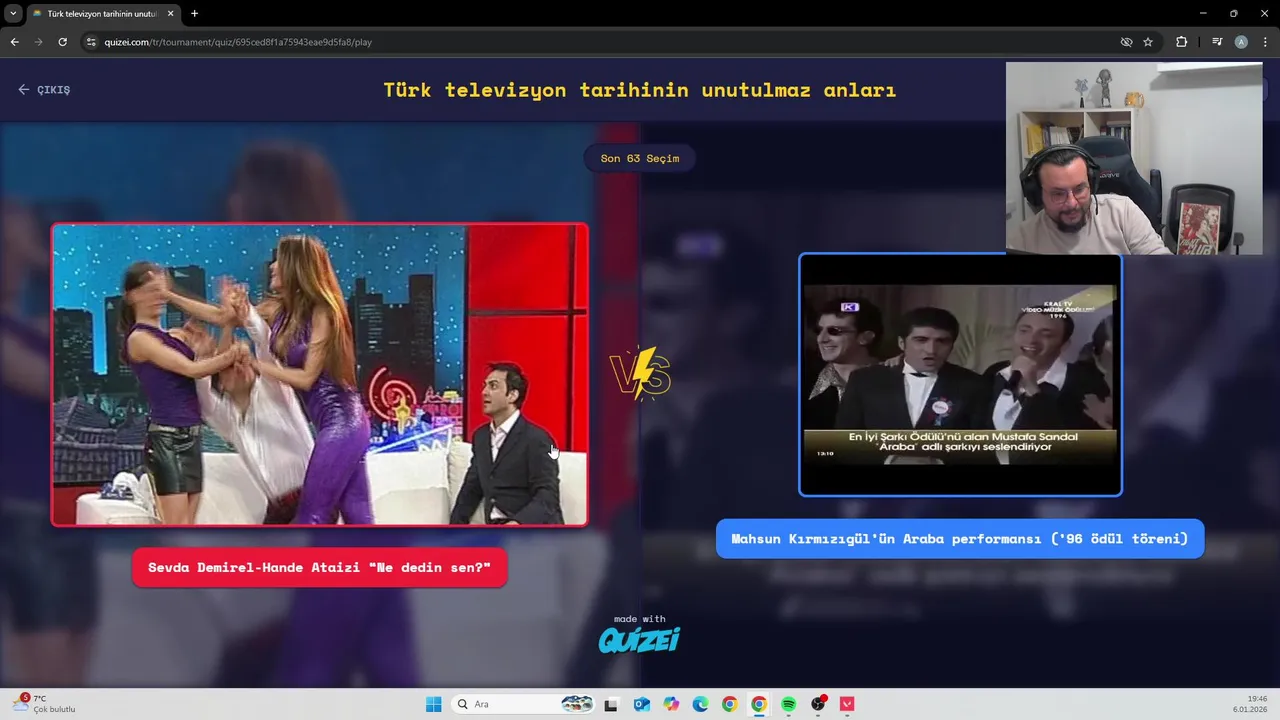This screenshot has height=720, width=1280.
Task: Open the tab search dropdown arrow
Action: (13, 13)
